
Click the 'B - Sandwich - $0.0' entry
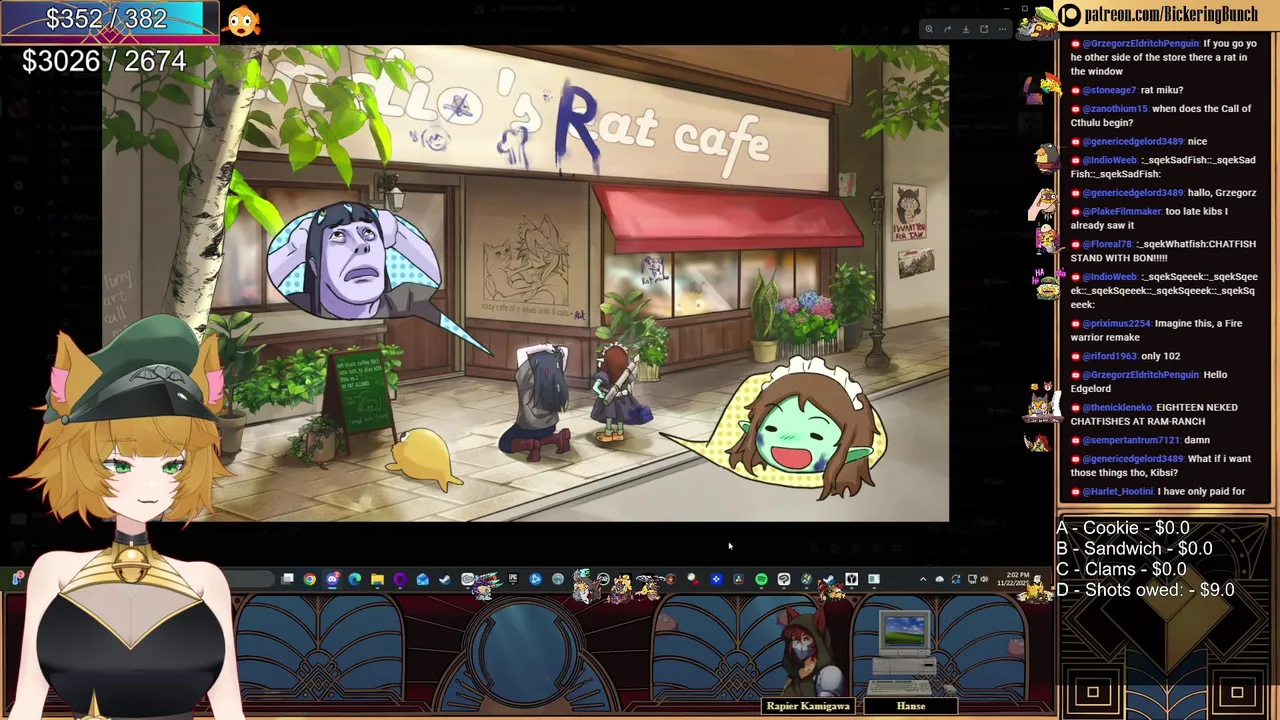click(x=1134, y=549)
